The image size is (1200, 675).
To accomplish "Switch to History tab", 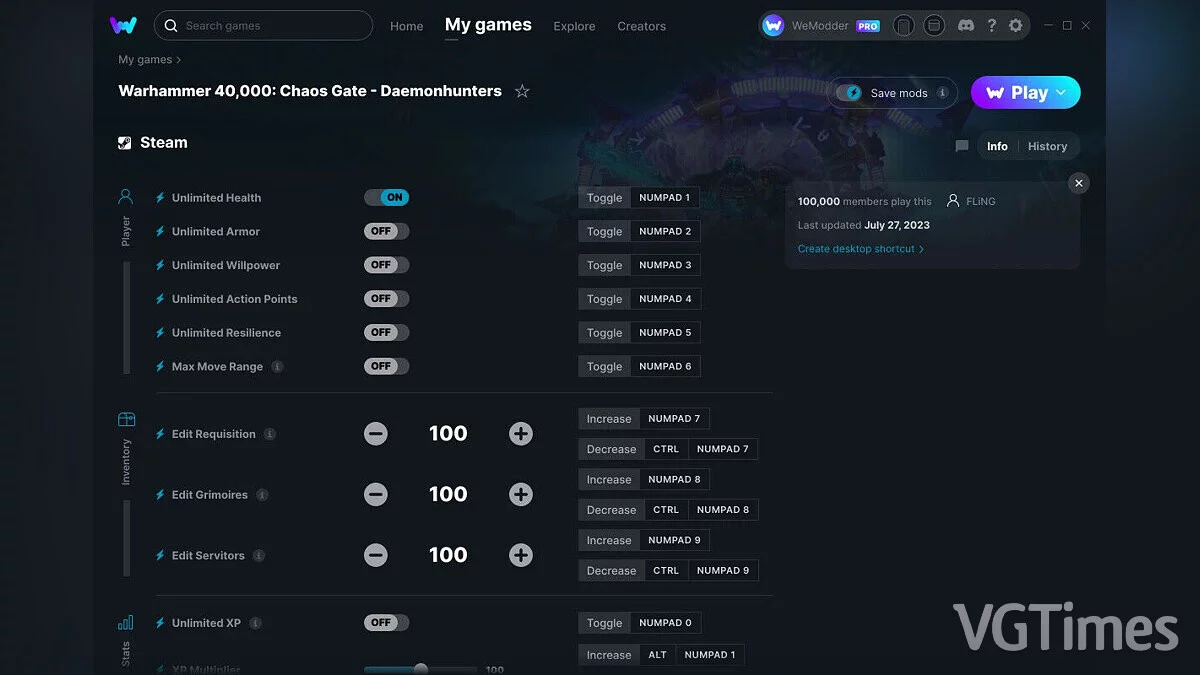I will [x=1047, y=146].
